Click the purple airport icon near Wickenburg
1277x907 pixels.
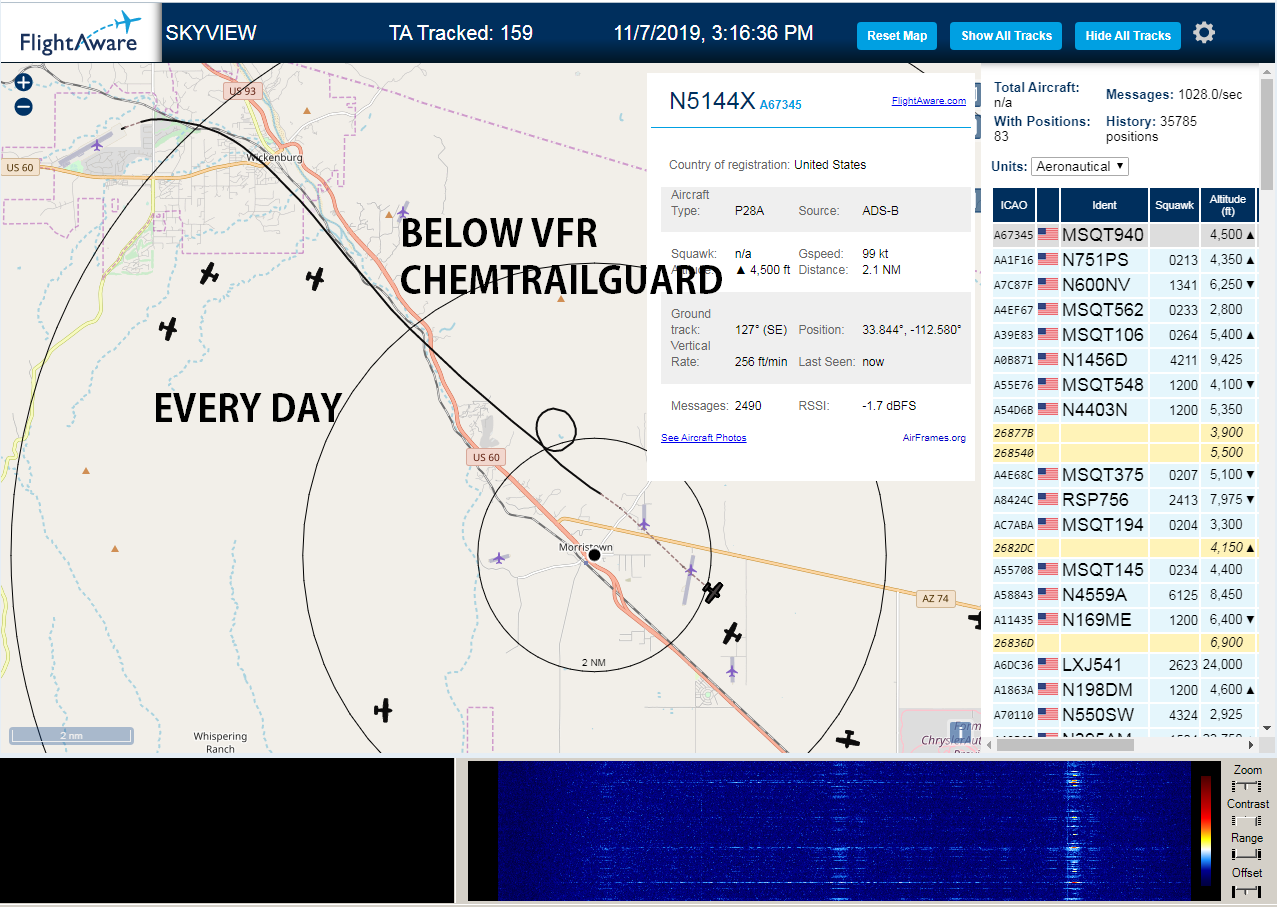97,144
